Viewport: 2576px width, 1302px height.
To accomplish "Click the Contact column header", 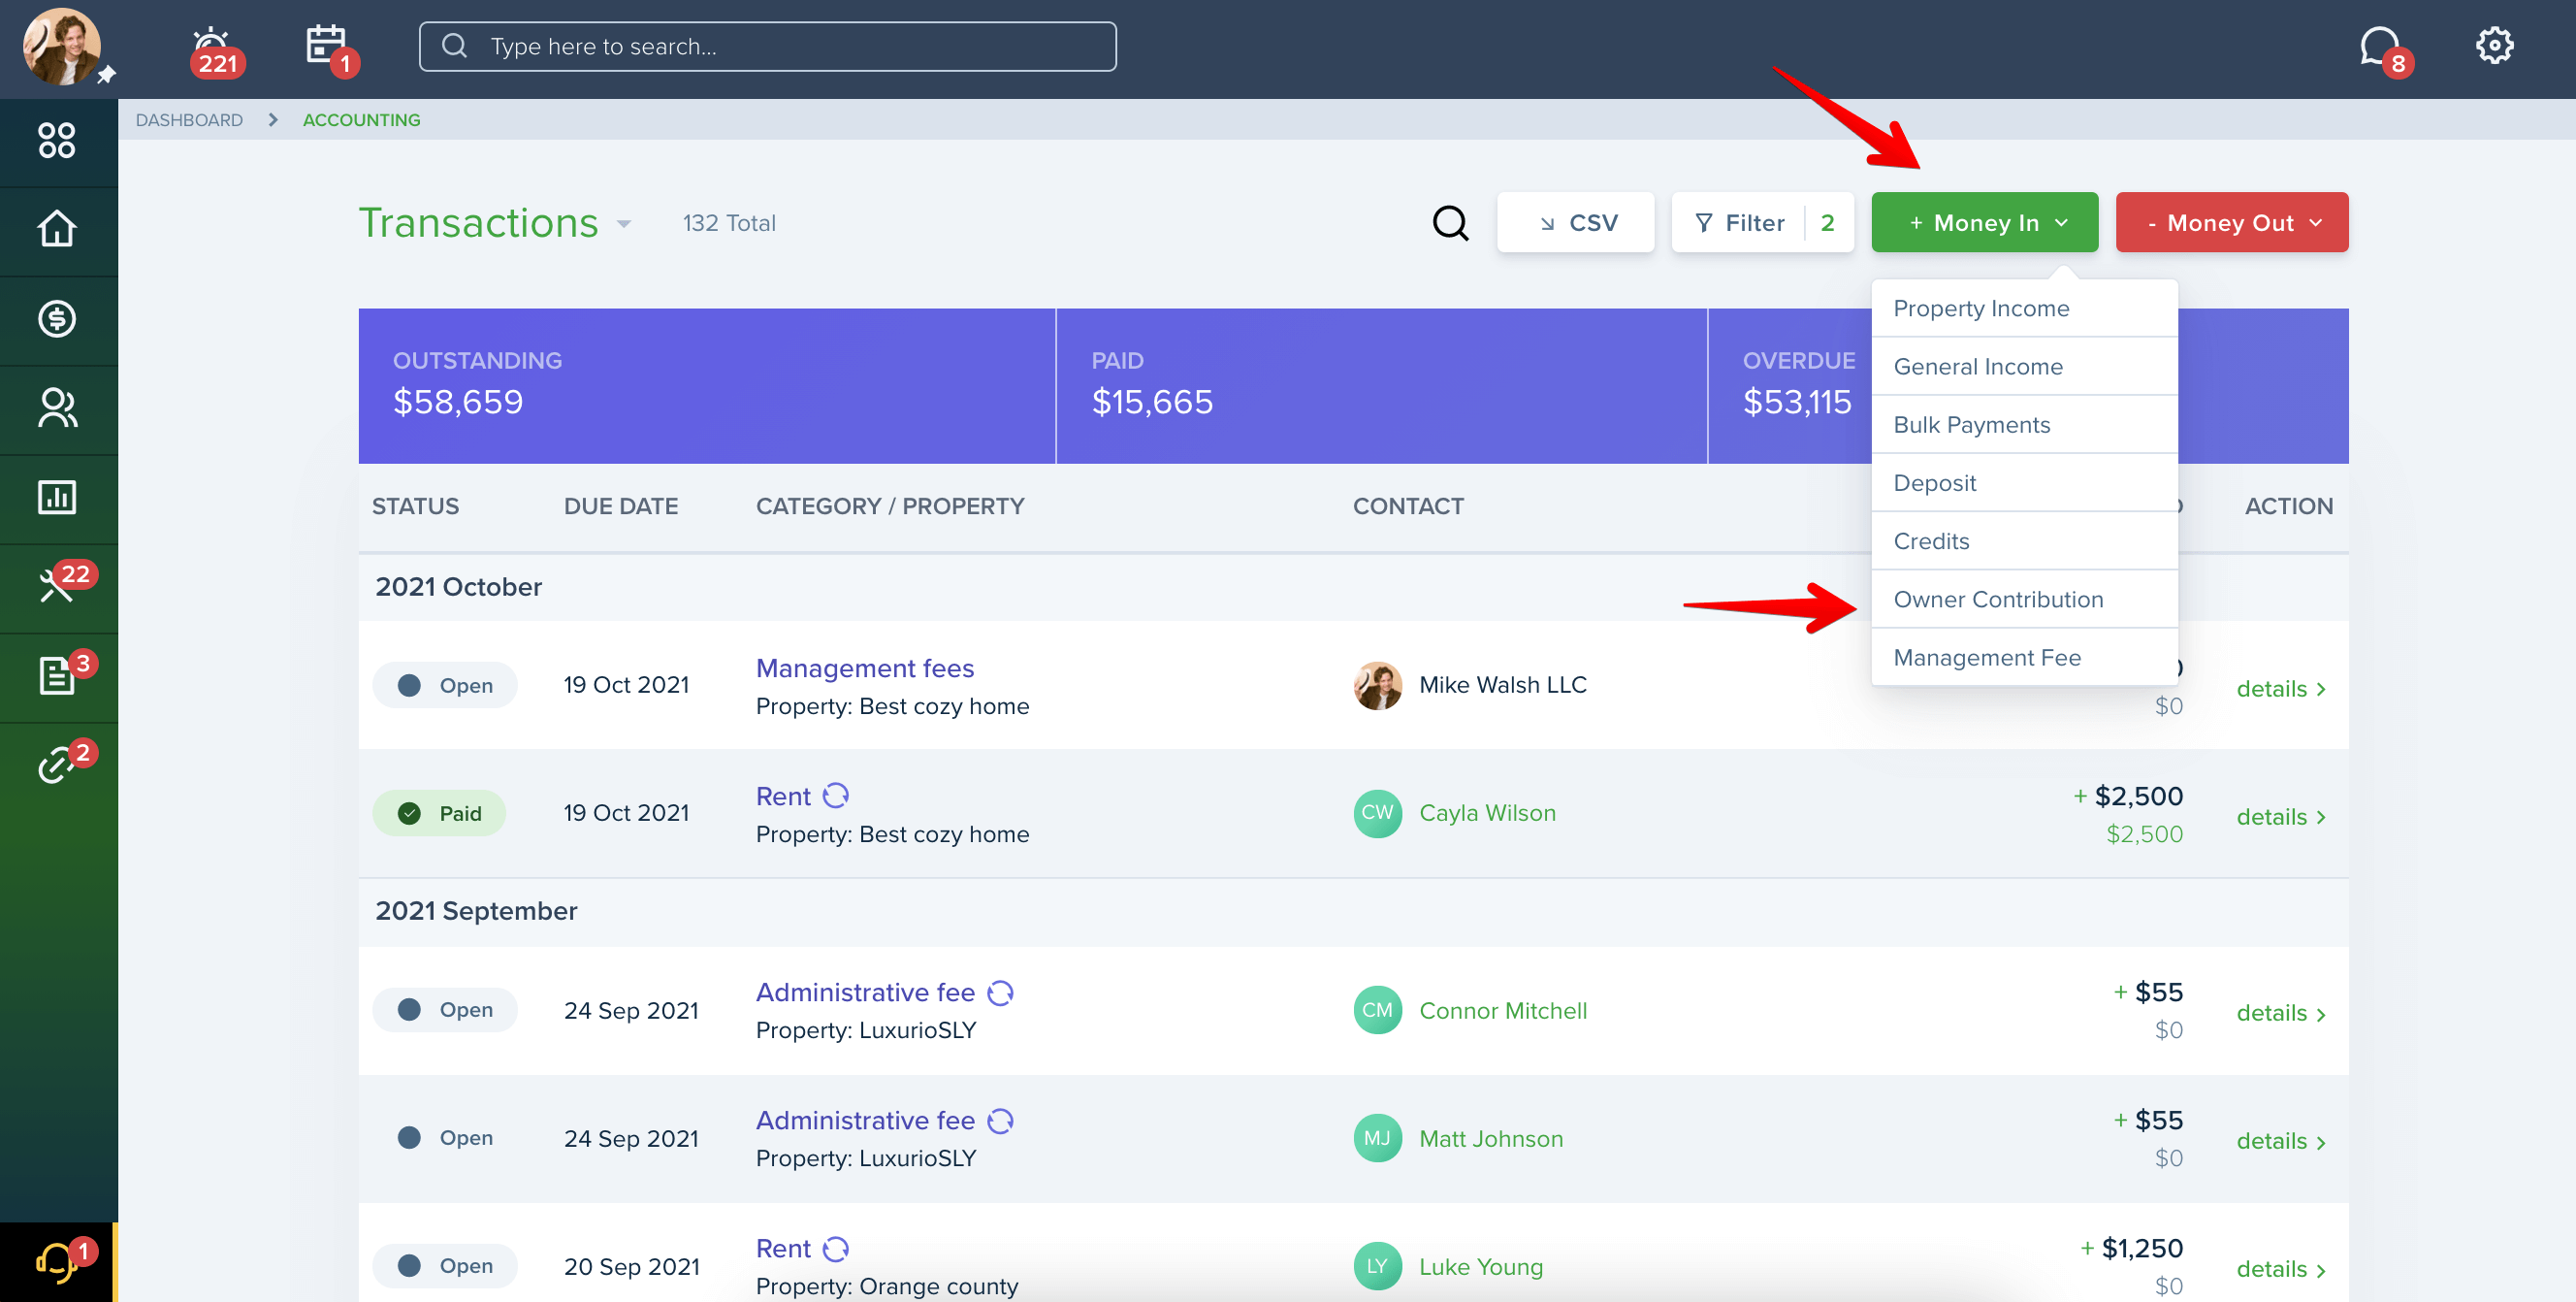I will pyautogui.click(x=1408, y=506).
